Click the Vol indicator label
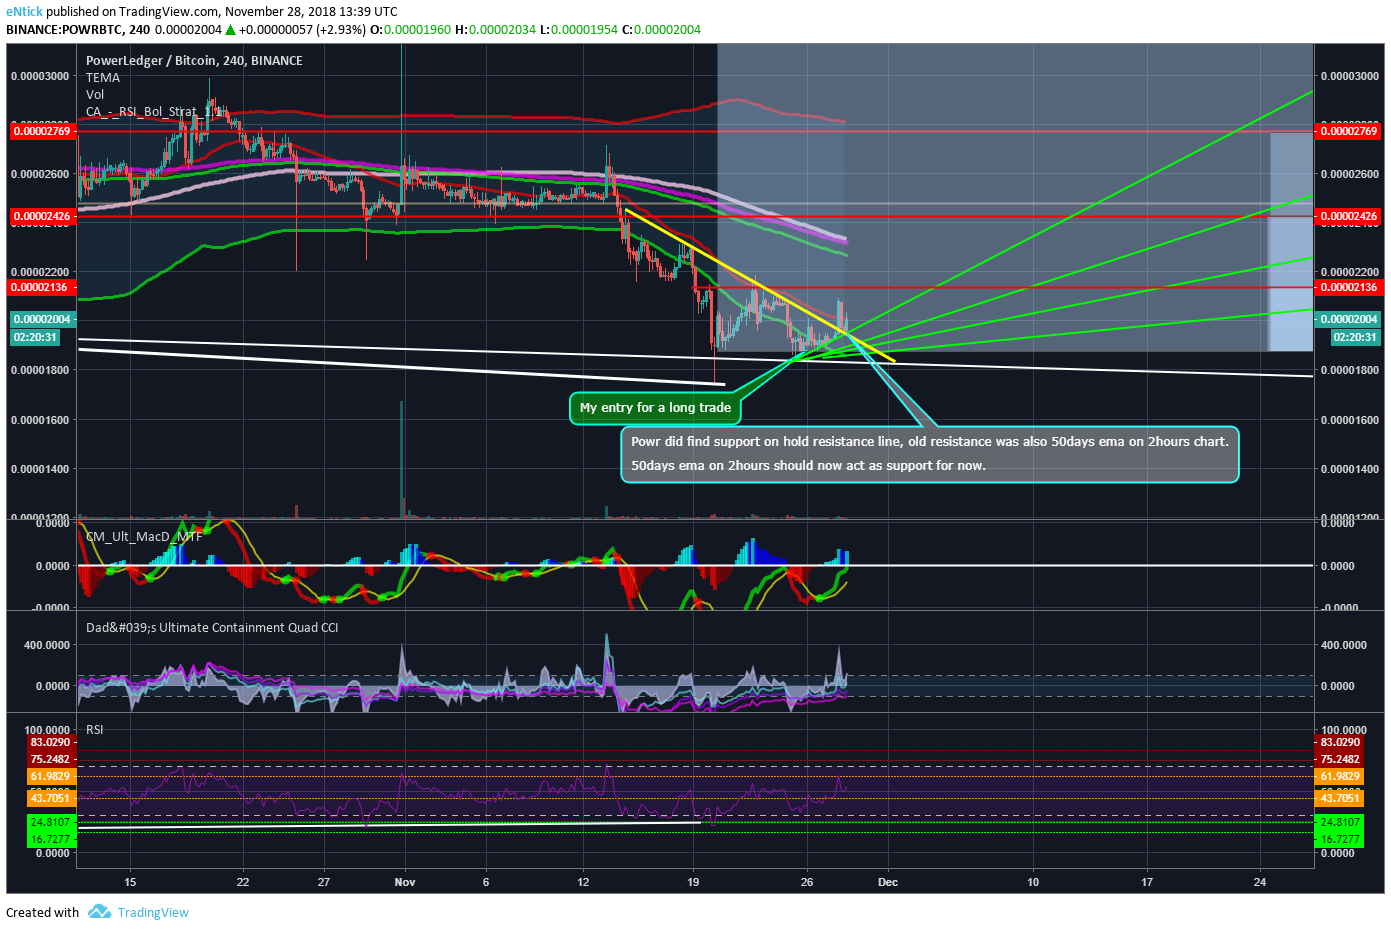 pyautogui.click(x=95, y=95)
